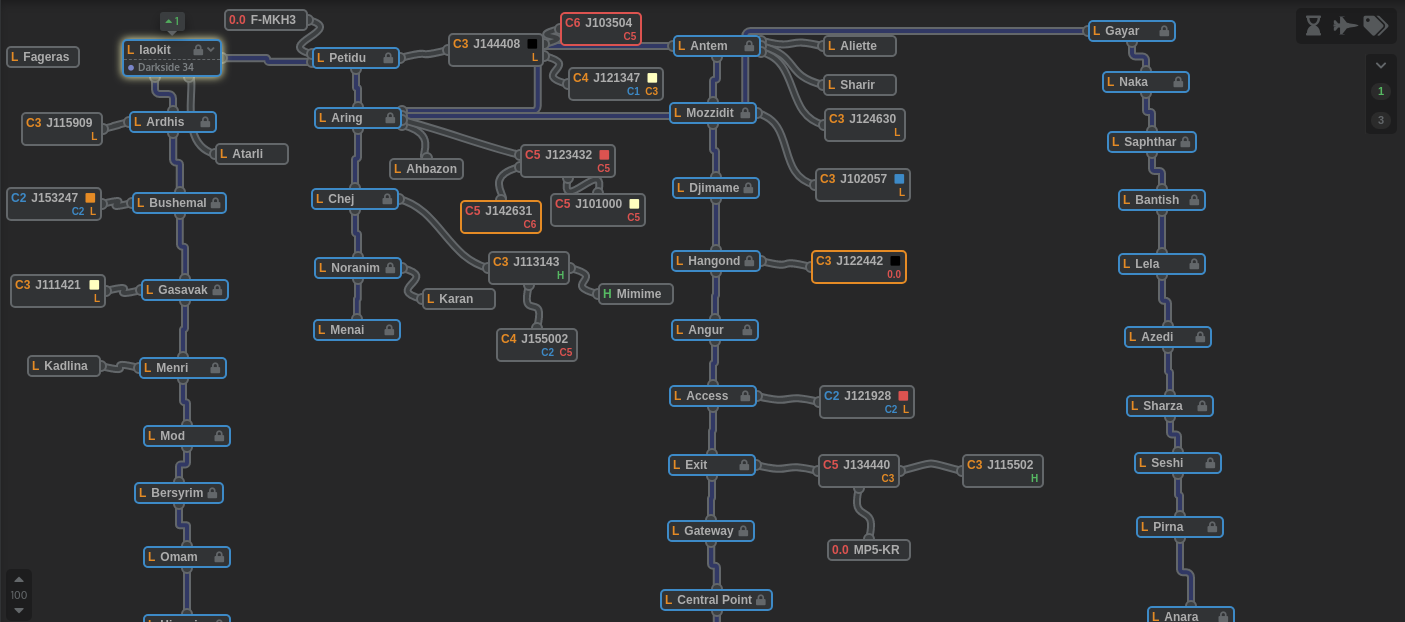Select the Aliette system node
The height and width of the screenshot is (622, 1405).
(x=860, y=46)
